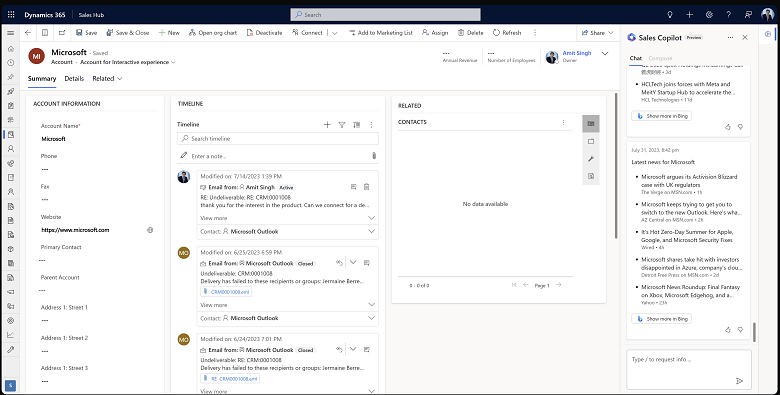Expand reply options chevron on 6/25/2023 email

click(353, 262)
